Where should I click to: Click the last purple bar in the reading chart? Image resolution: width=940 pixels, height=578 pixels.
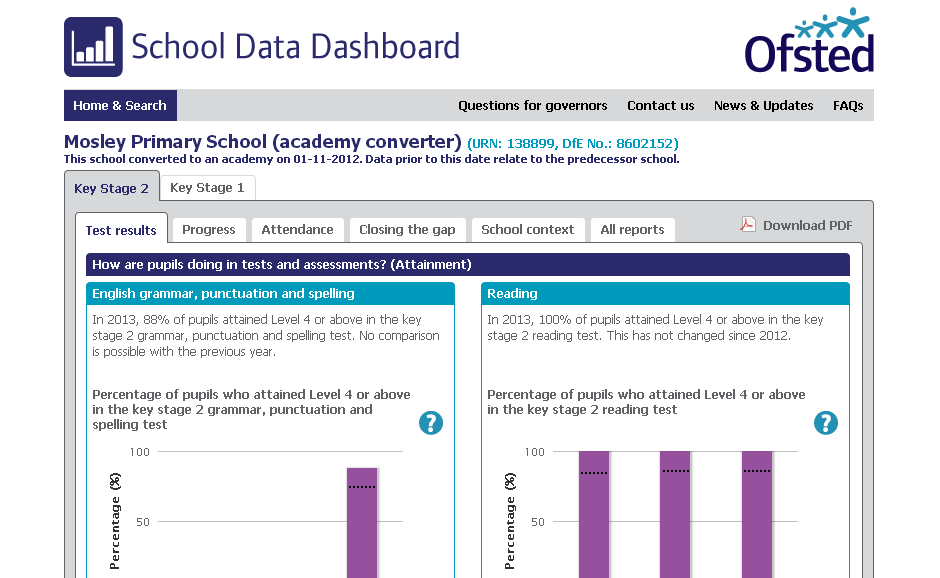tap(757, 514)
